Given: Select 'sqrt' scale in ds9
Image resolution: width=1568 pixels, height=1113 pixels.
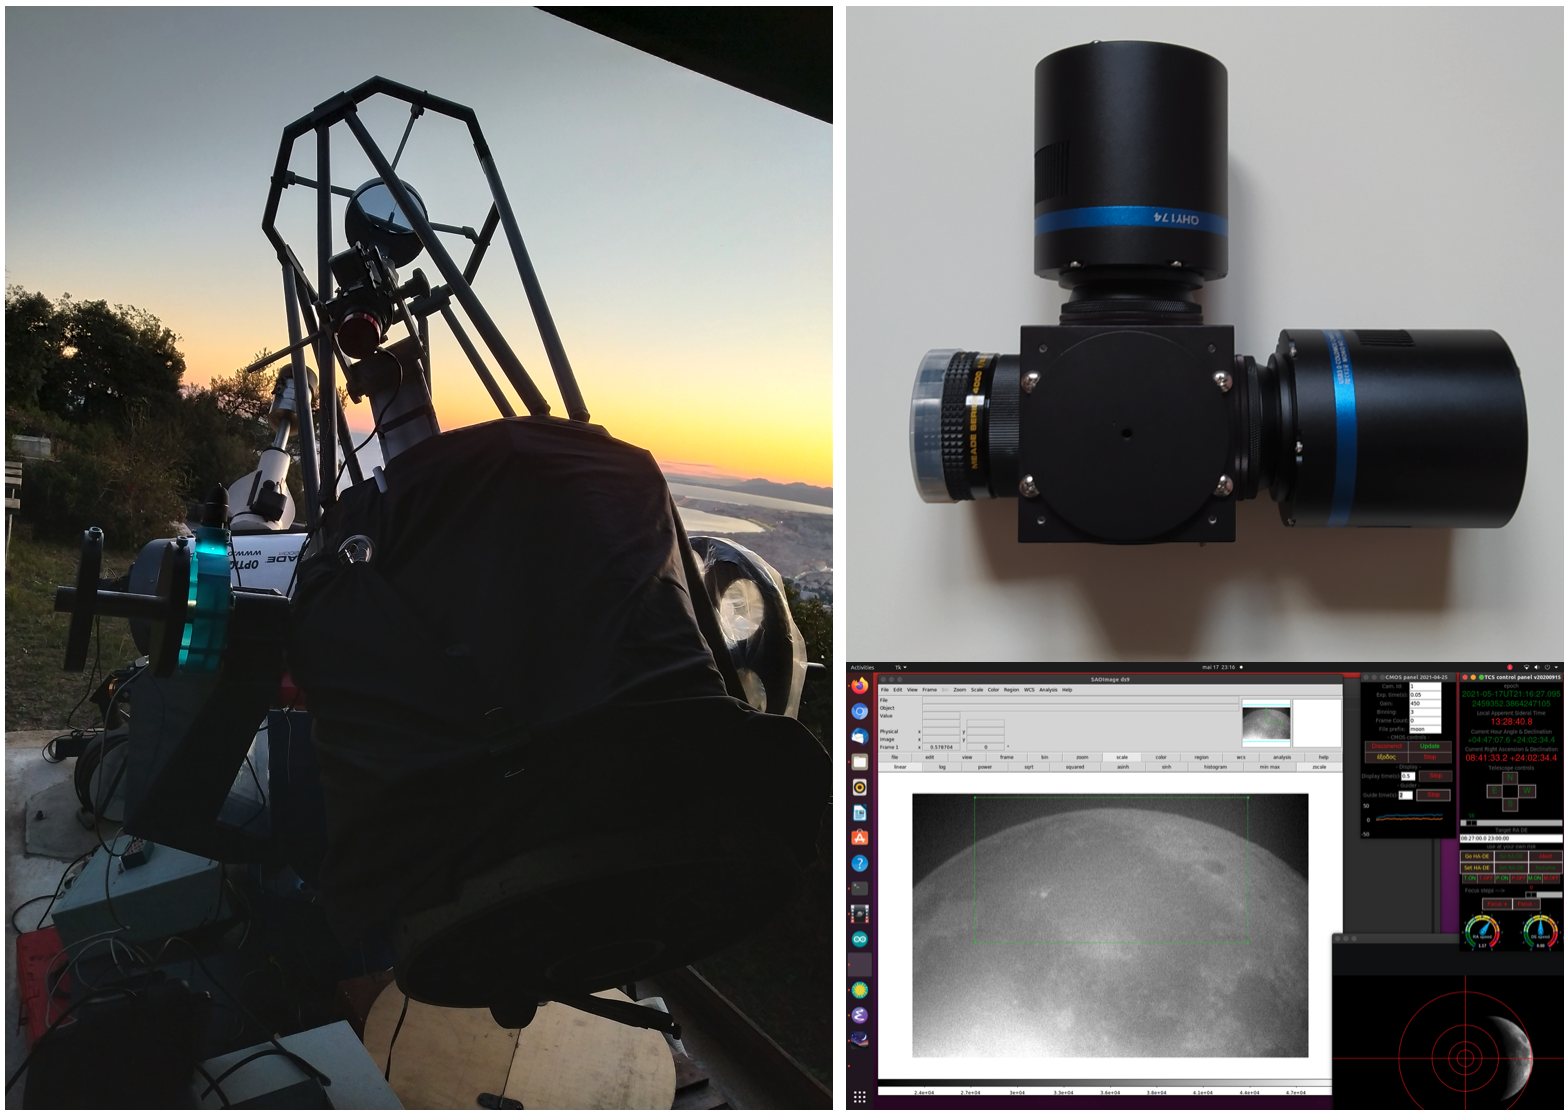Looking at the screenshot, I should [x=1029, y=767].
